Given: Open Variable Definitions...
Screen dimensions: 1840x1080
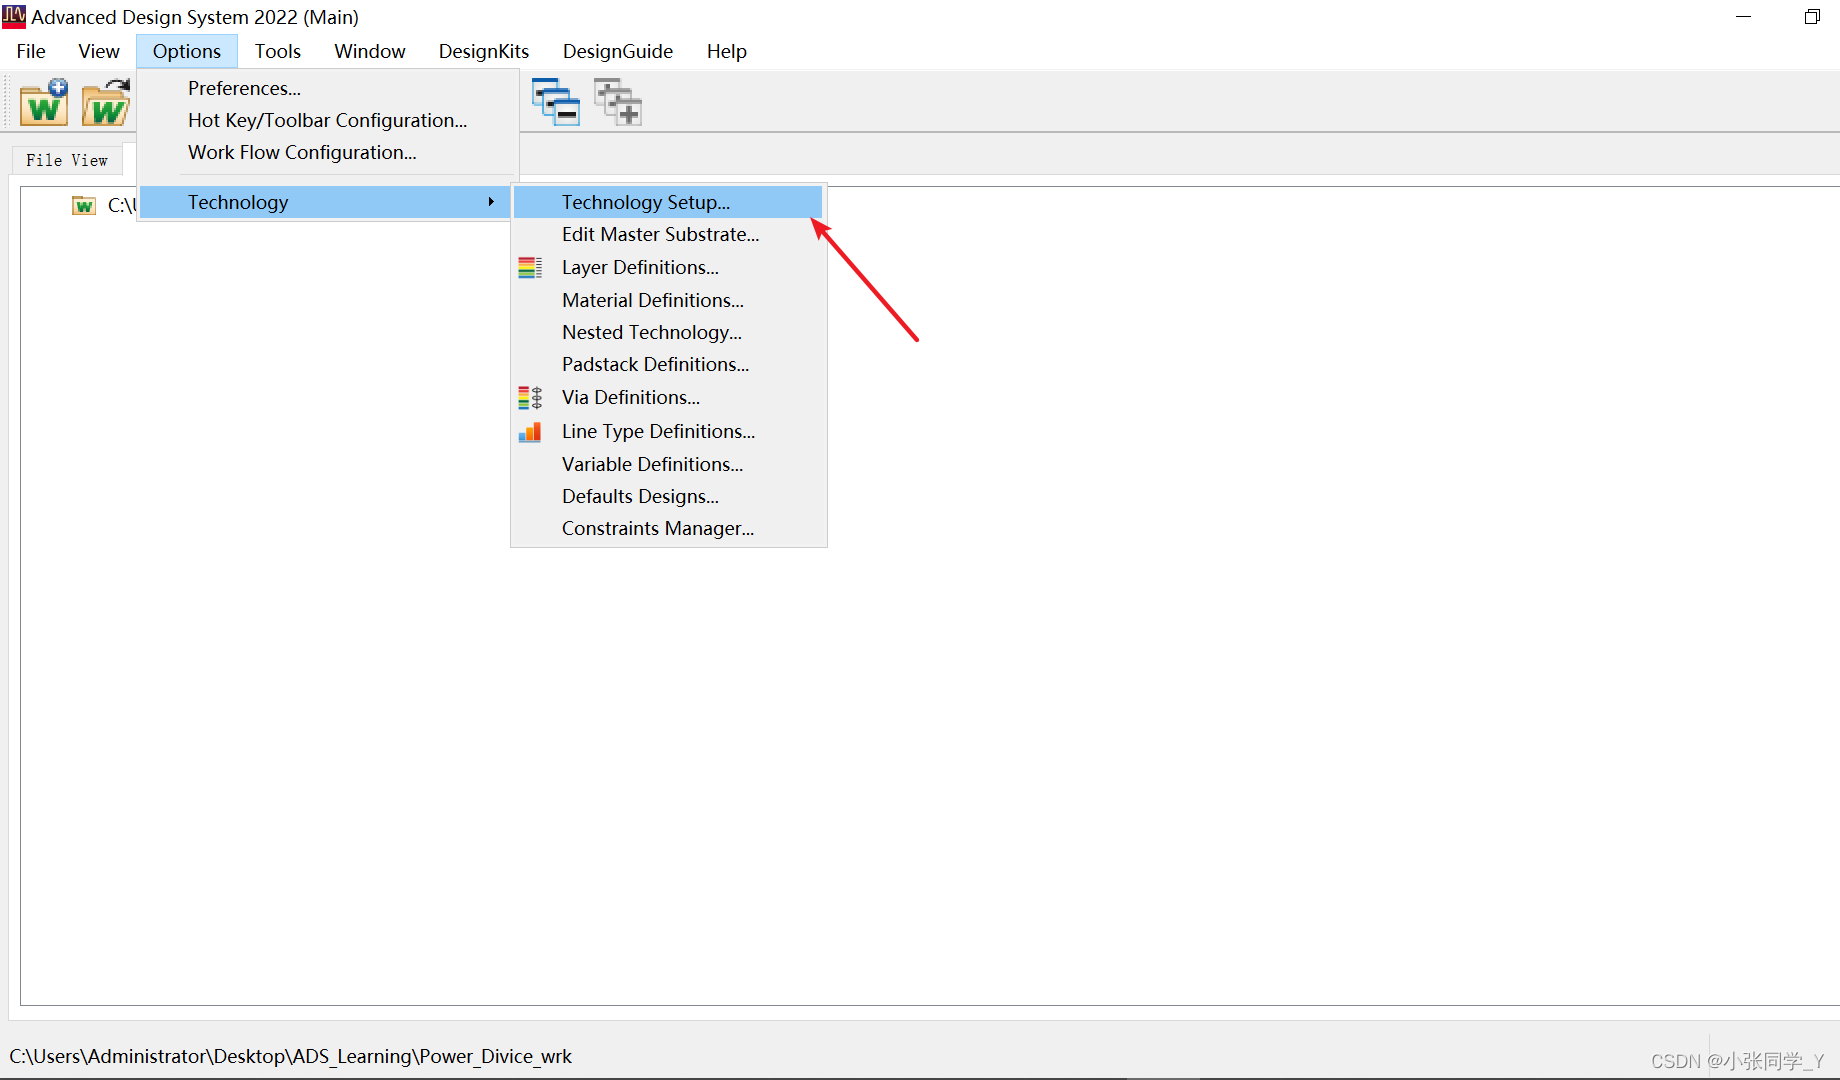Looking at the screenshot, I should click(668, 464).
